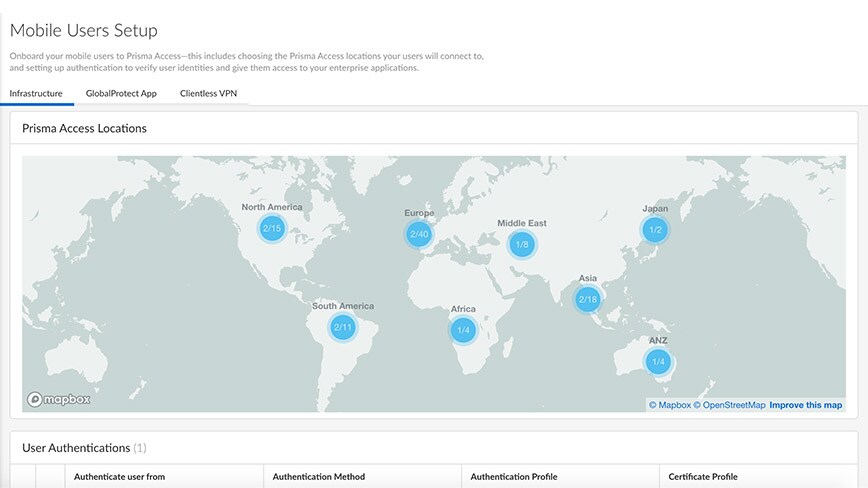Screen dimensions: 868x488
Task: Open the Japan 1/2 location marker
Action: click(x=655, y=230)
